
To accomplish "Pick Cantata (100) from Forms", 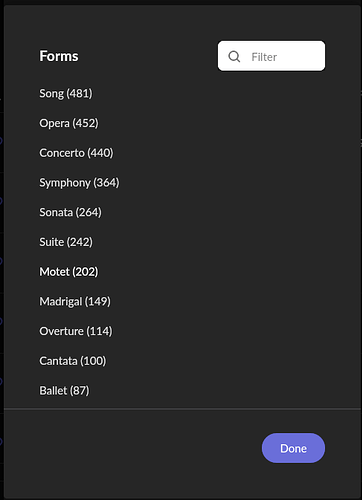I will 73,361.
